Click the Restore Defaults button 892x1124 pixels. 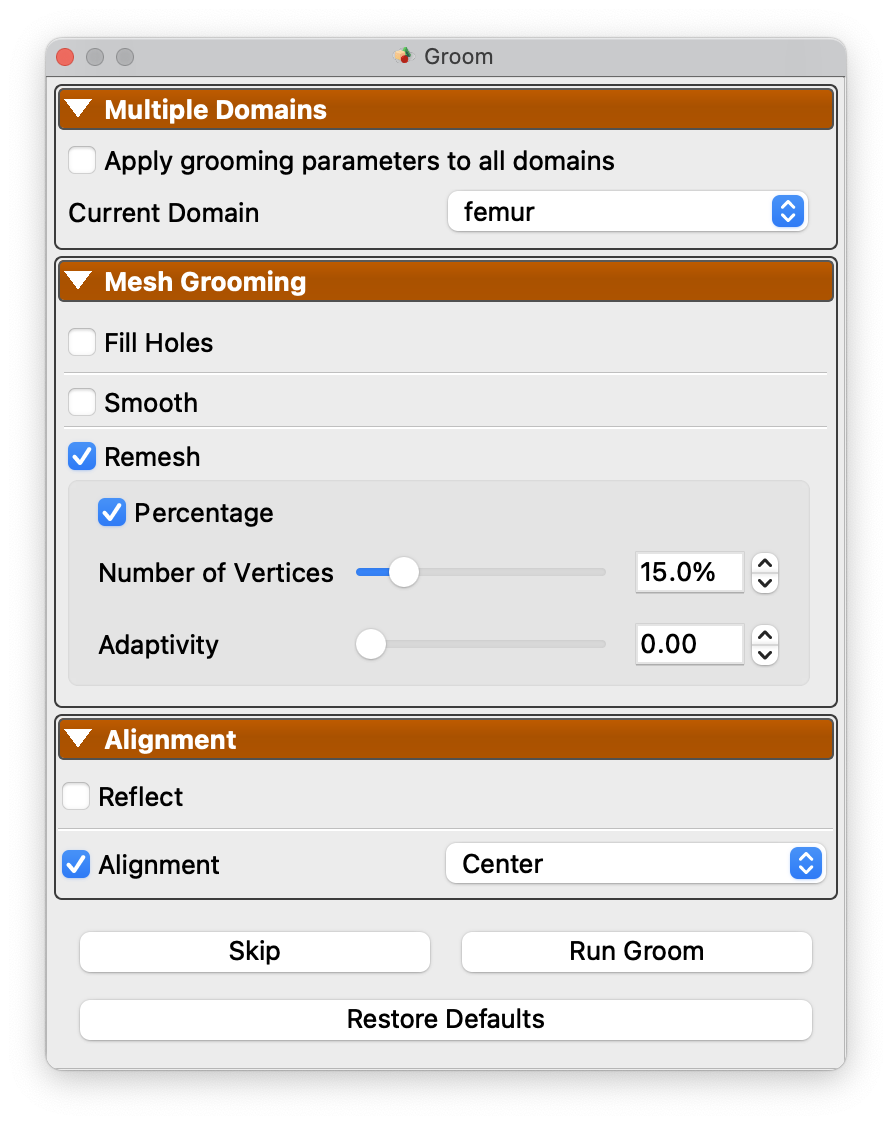pyautogui.click(x=446, y=1019)
